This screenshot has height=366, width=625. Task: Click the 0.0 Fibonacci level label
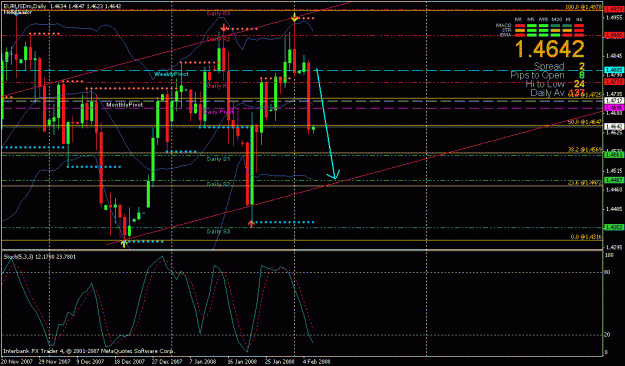coord(586,237)
